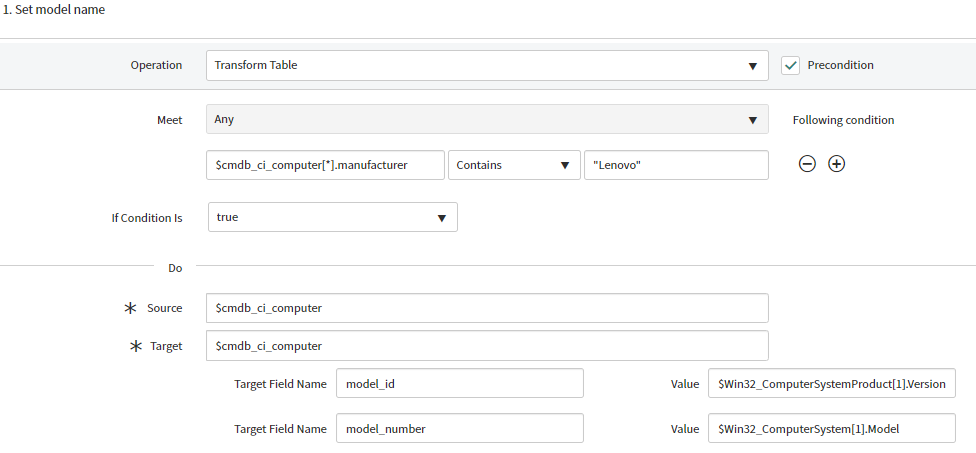Click the Win32_ComputerSystem Model value field
The image size is (976, 453).
[x=832, y=428]
